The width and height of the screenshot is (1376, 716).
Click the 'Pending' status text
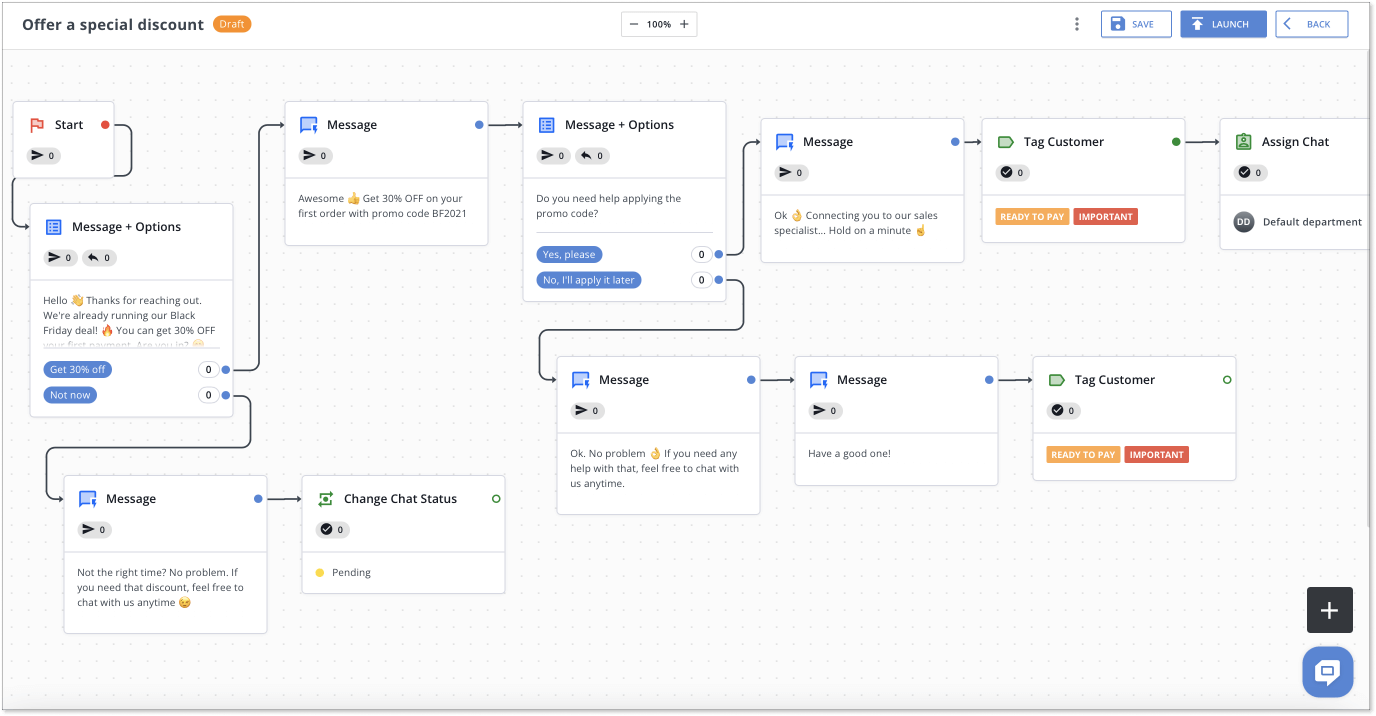(x=351, y=573)
